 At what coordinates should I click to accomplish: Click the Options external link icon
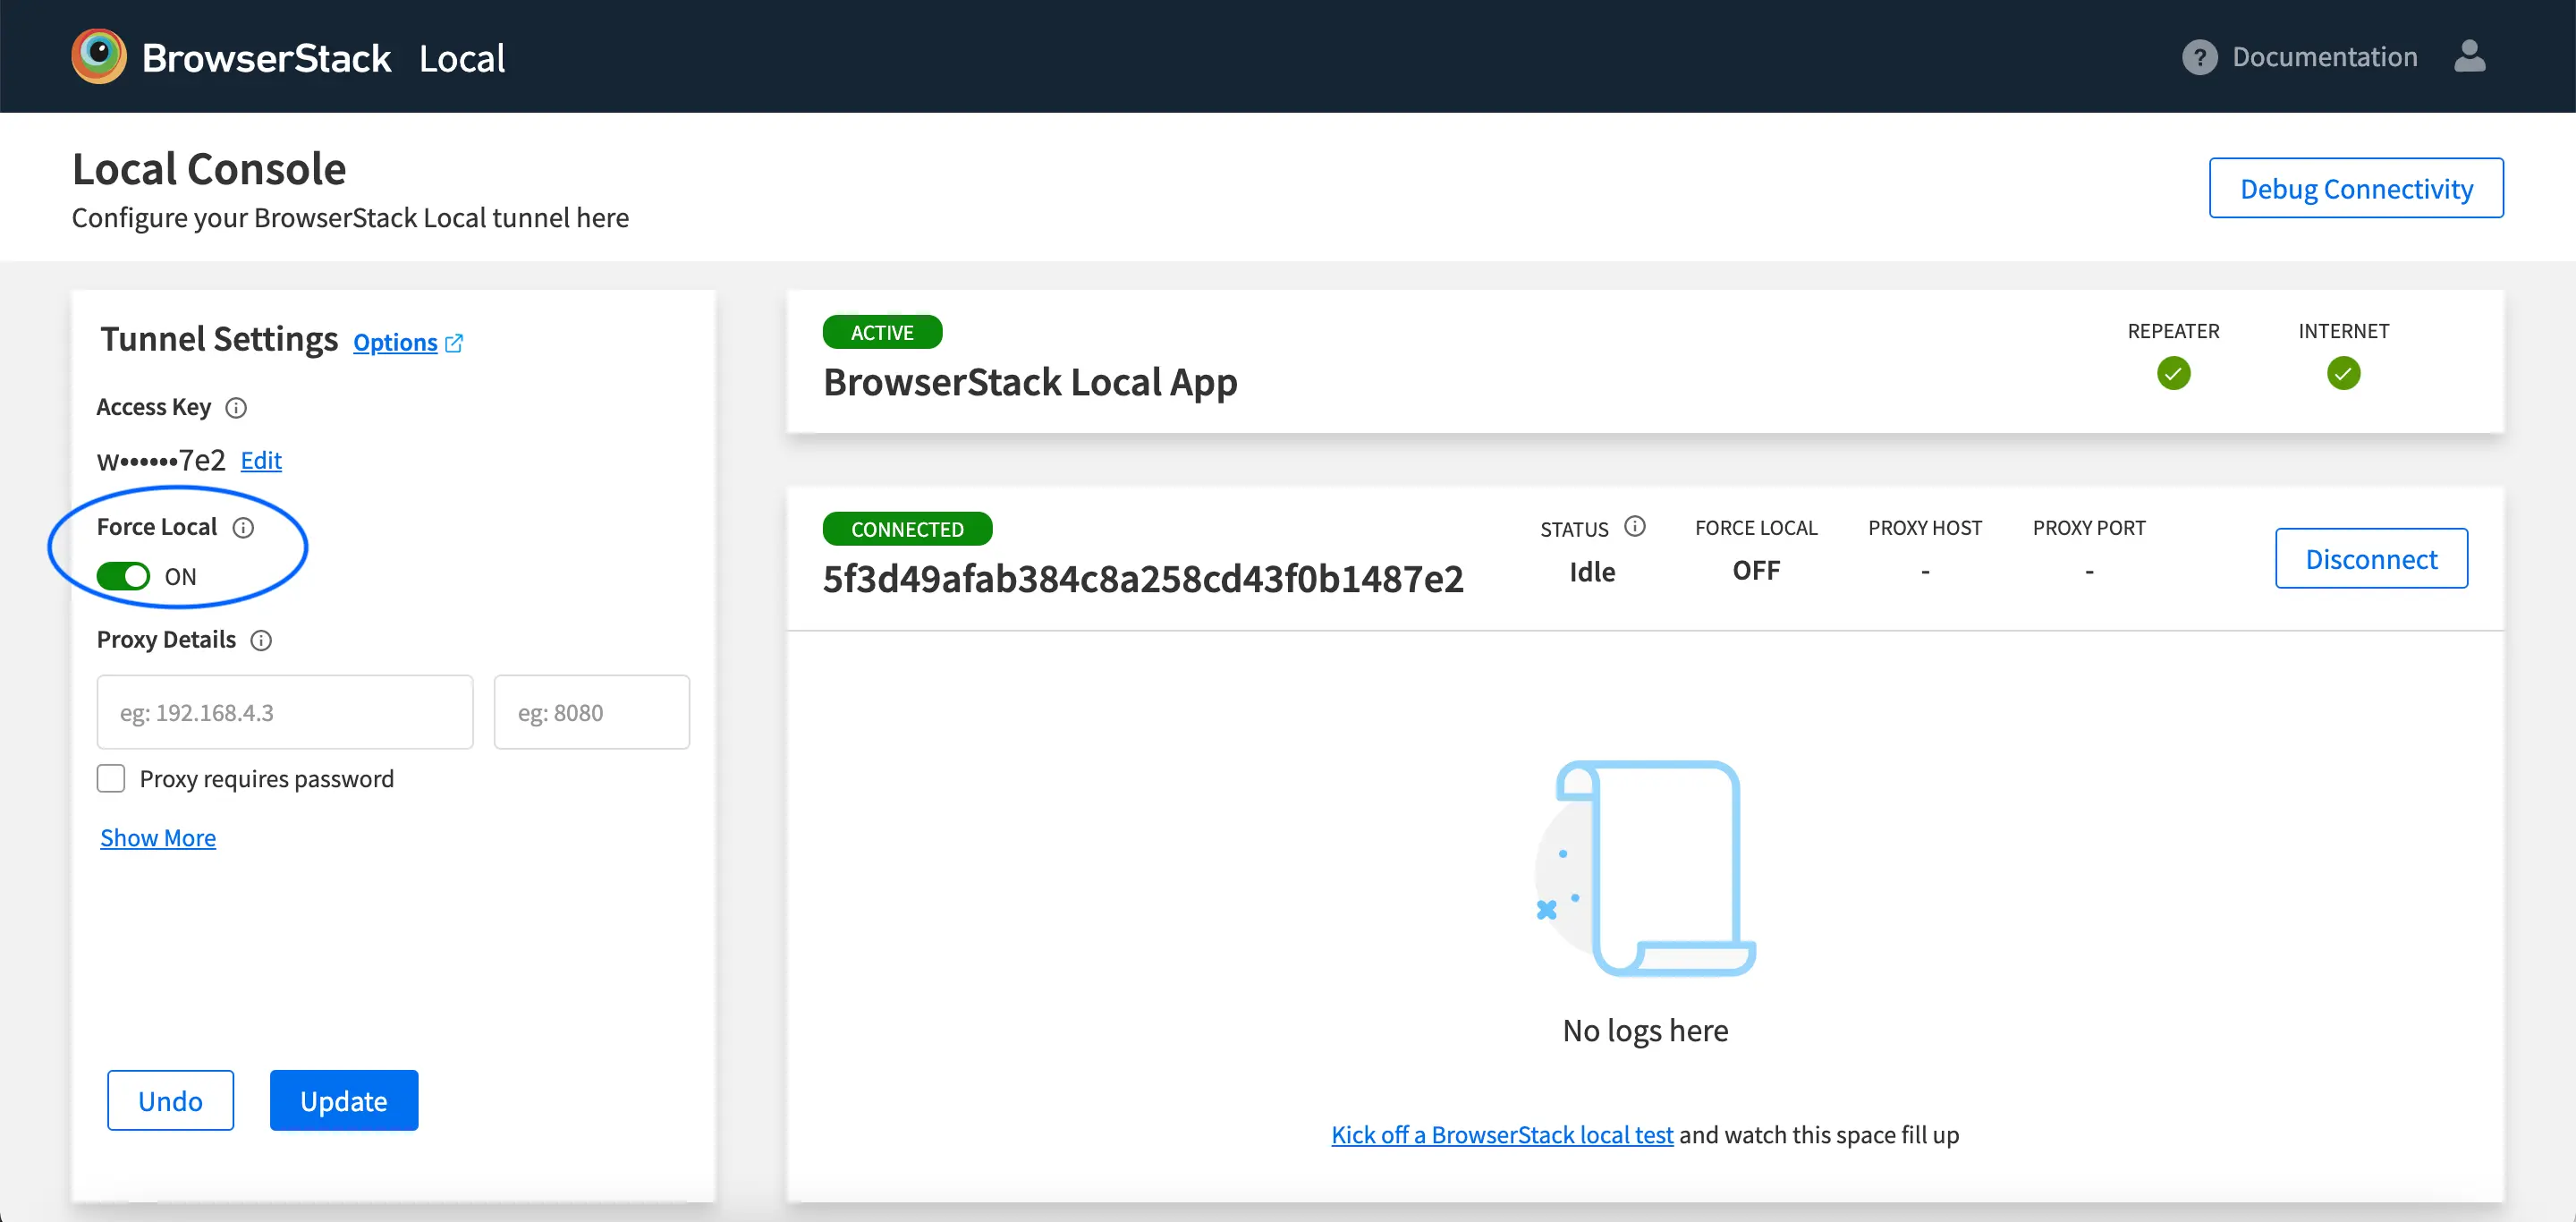coord(454,343)
